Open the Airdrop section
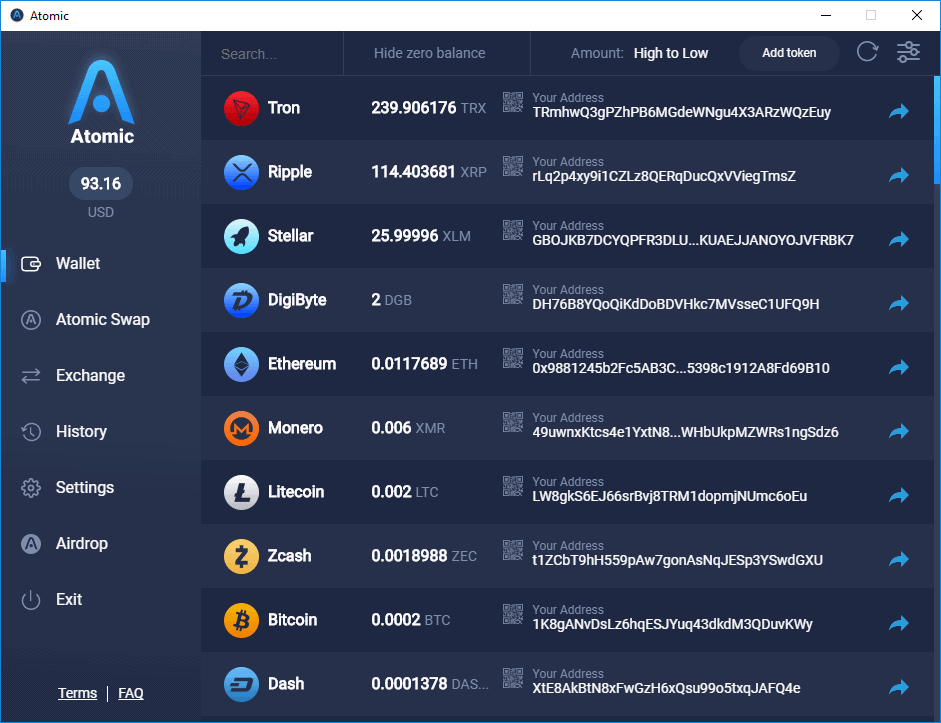 (64, 544)
